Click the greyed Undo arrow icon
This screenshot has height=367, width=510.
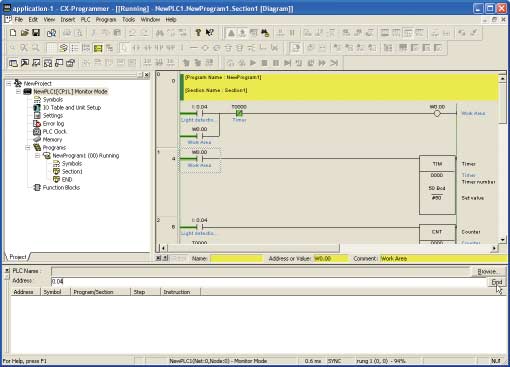coord(132,33)
